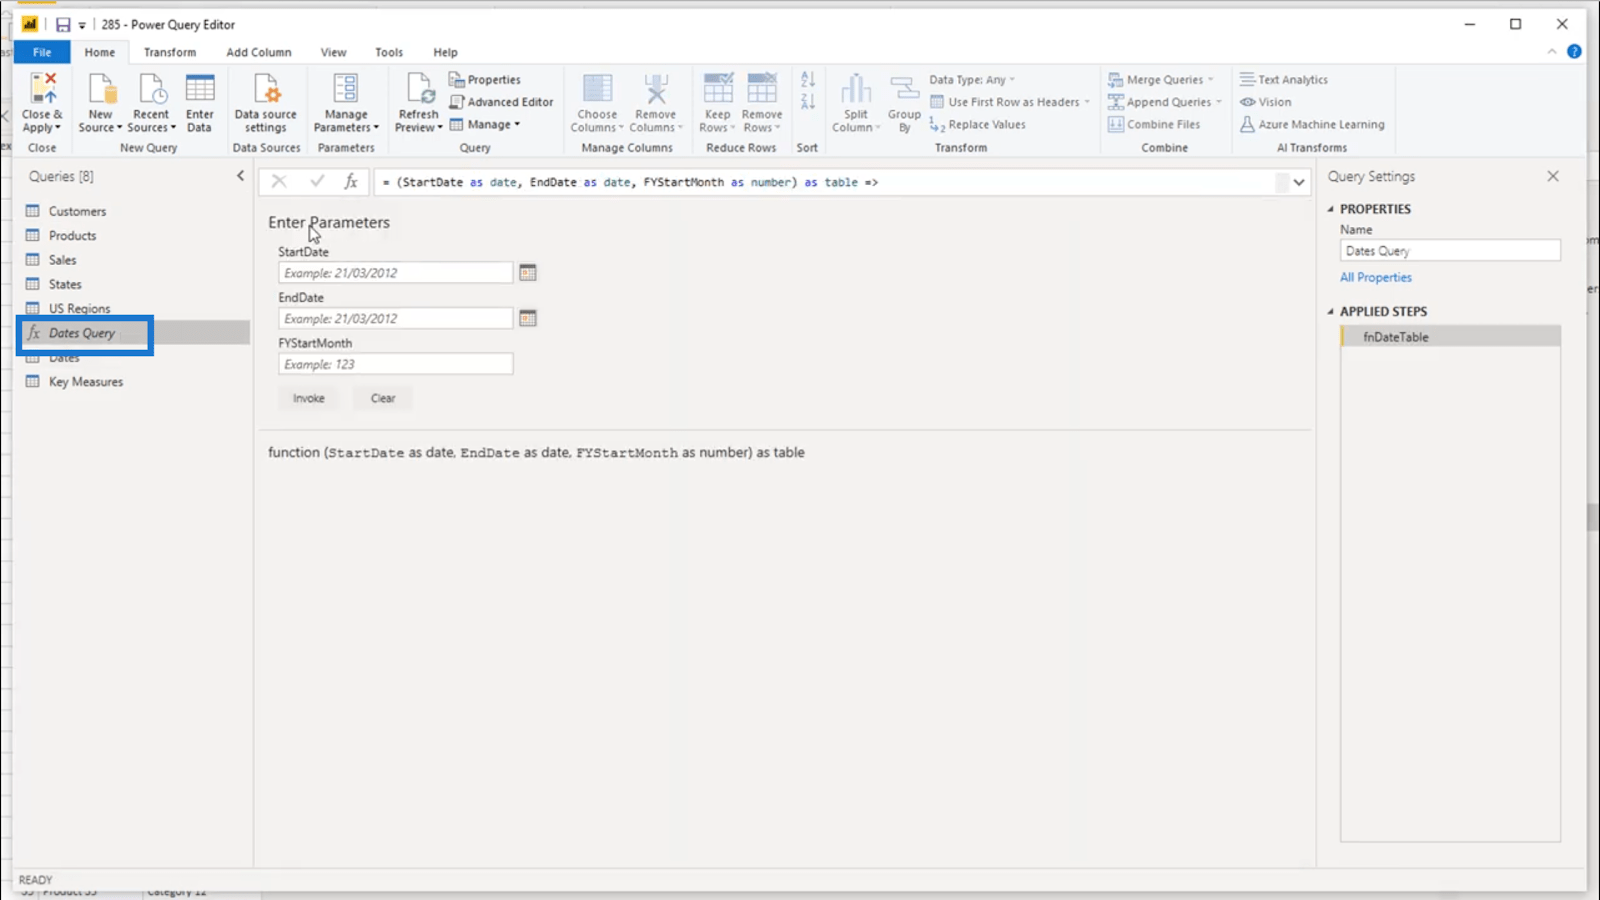Image resolution: width=1600 pixels, height=900 pixels.
Task: Switch to the Home tab
Action: click(x=99, y=52)
